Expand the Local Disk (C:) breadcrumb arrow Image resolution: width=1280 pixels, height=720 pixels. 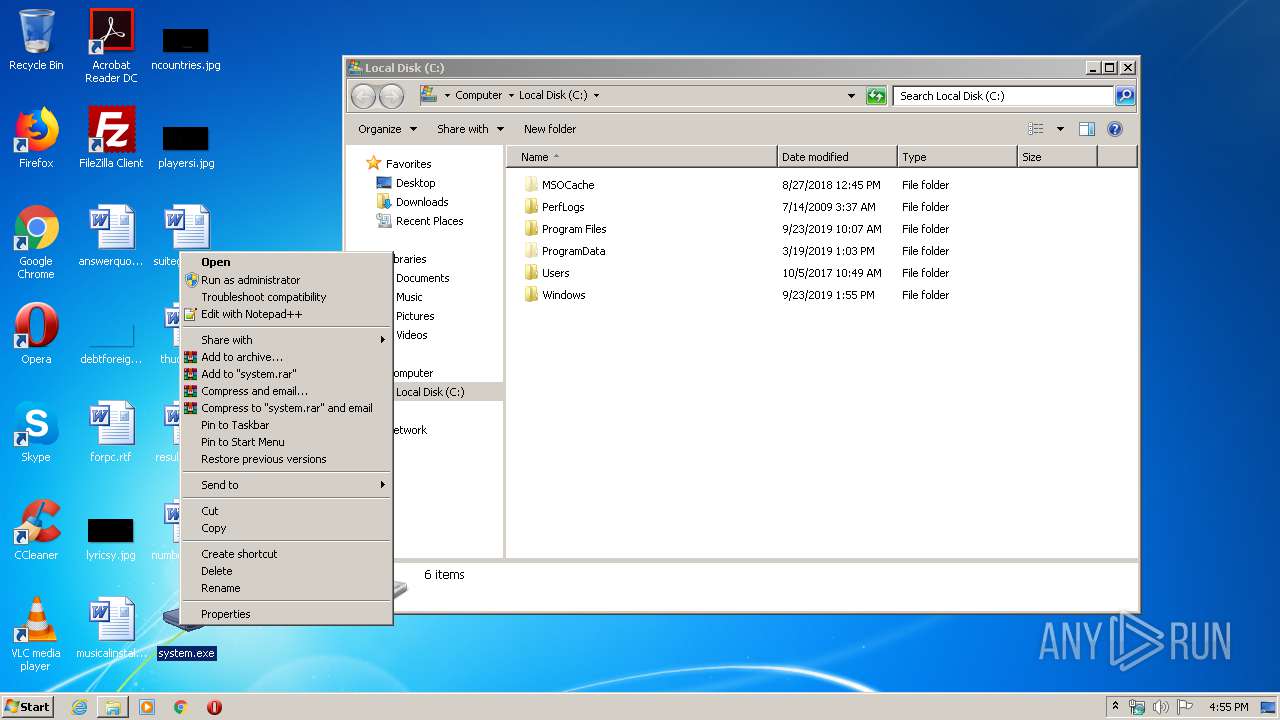(x=597, y=96)
